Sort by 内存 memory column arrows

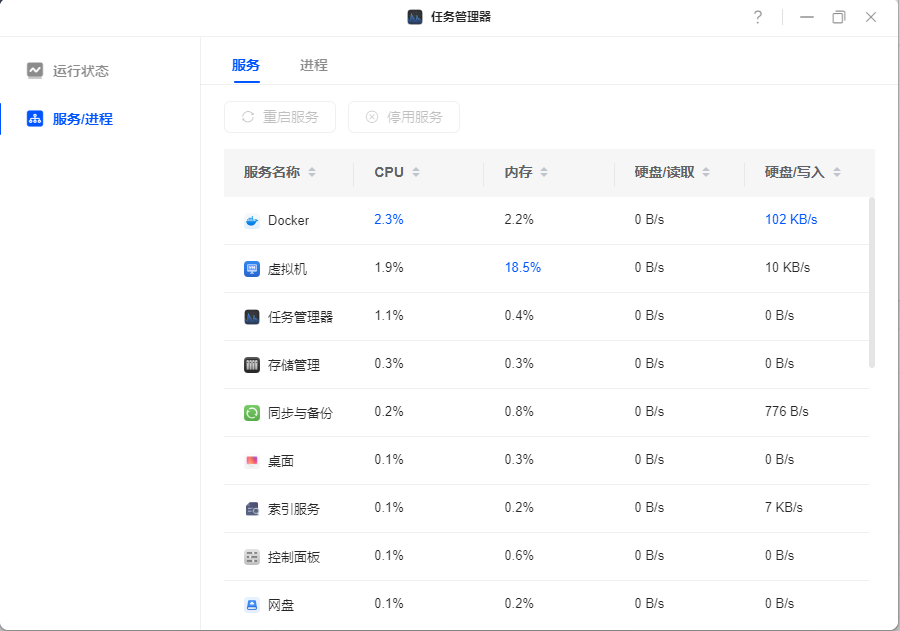(x=544, y=172)
